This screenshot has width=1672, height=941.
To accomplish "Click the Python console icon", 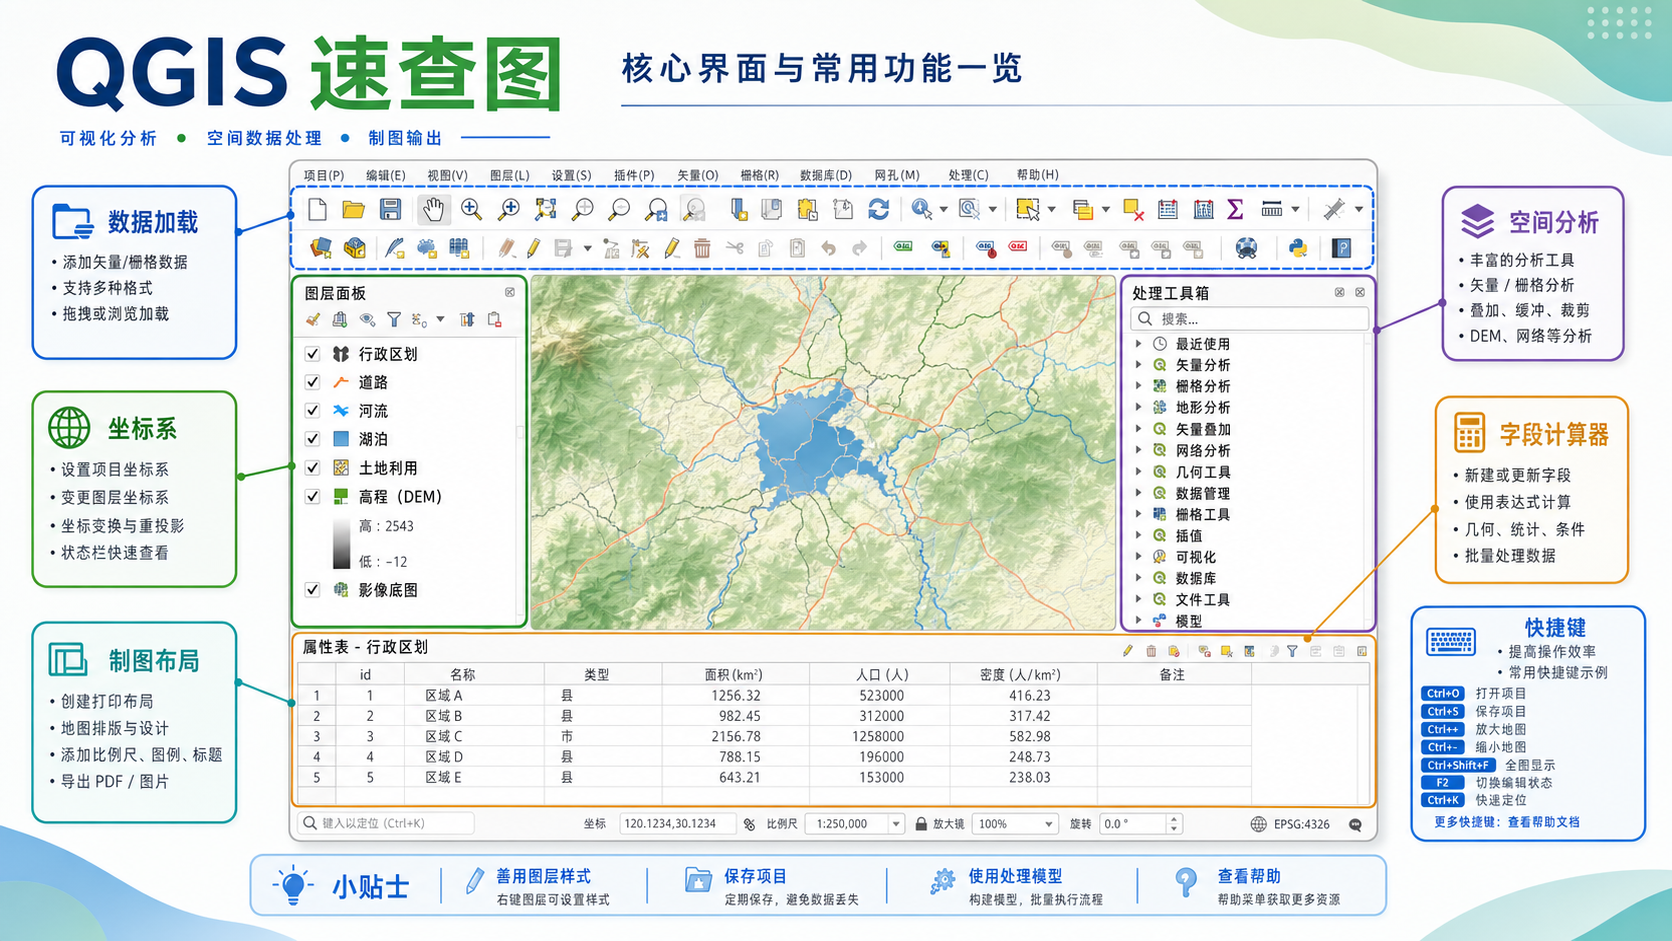I will [1298, 248].
